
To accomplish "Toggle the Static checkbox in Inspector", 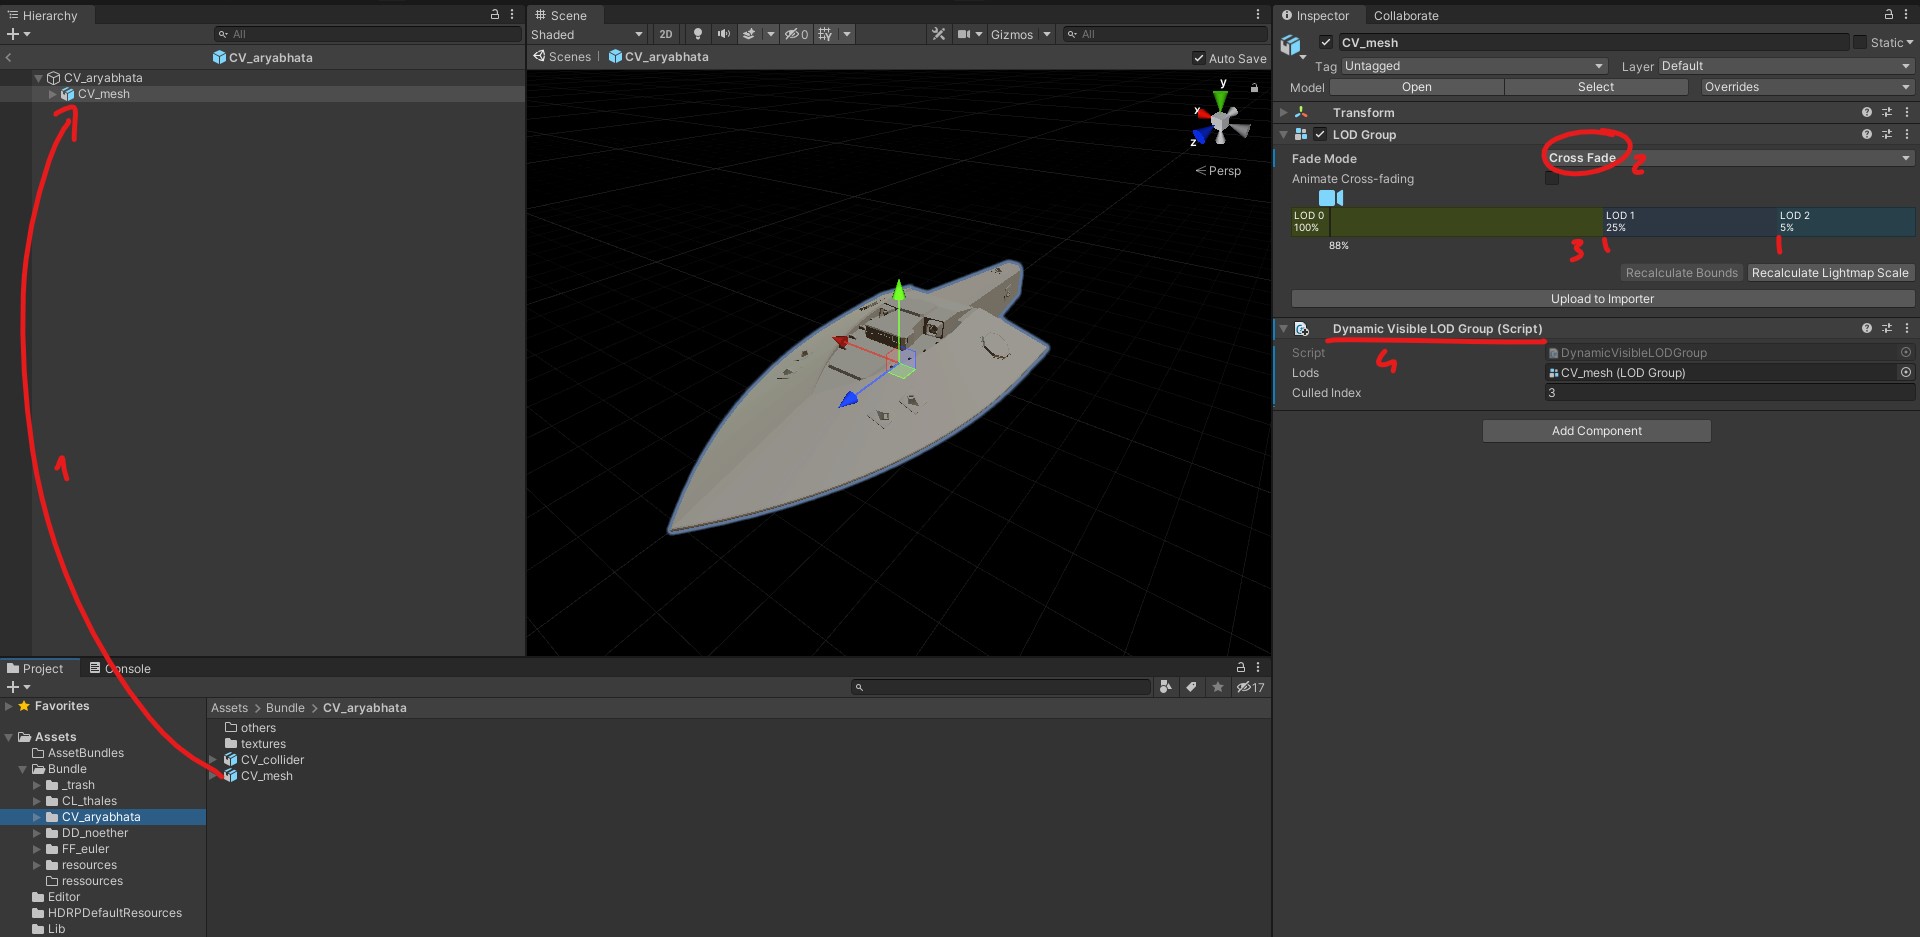I will (x=1860, y=42).
